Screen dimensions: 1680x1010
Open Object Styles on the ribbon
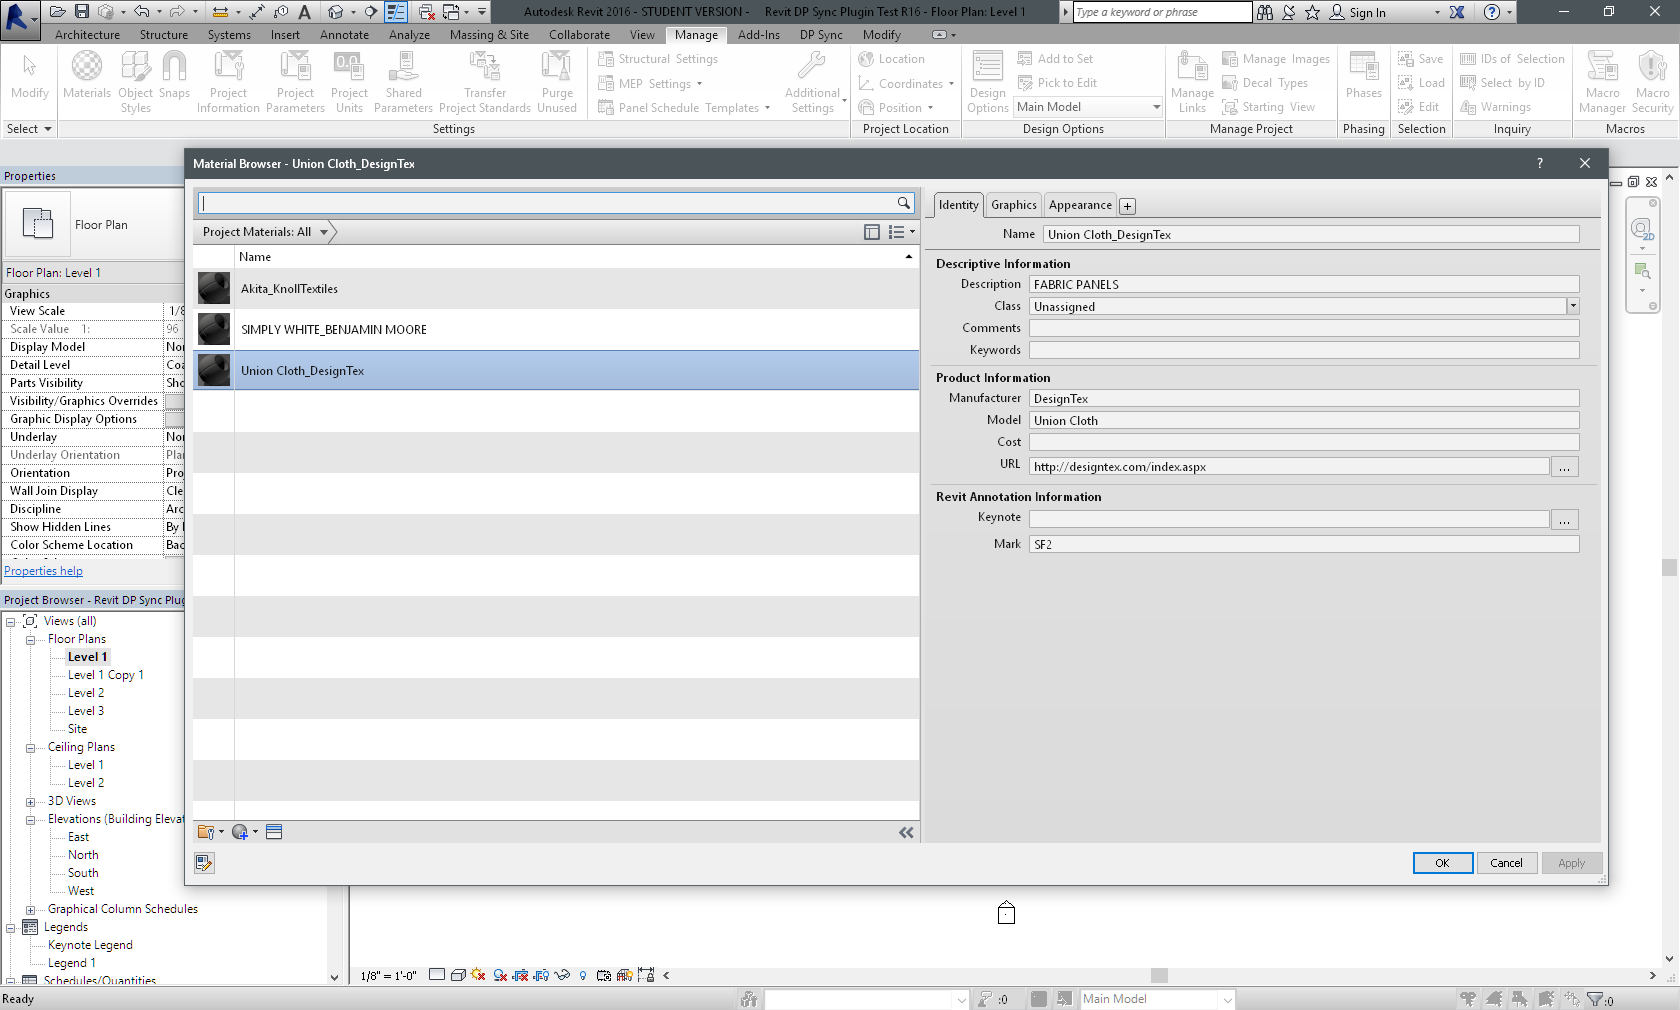tap(136, 82)
